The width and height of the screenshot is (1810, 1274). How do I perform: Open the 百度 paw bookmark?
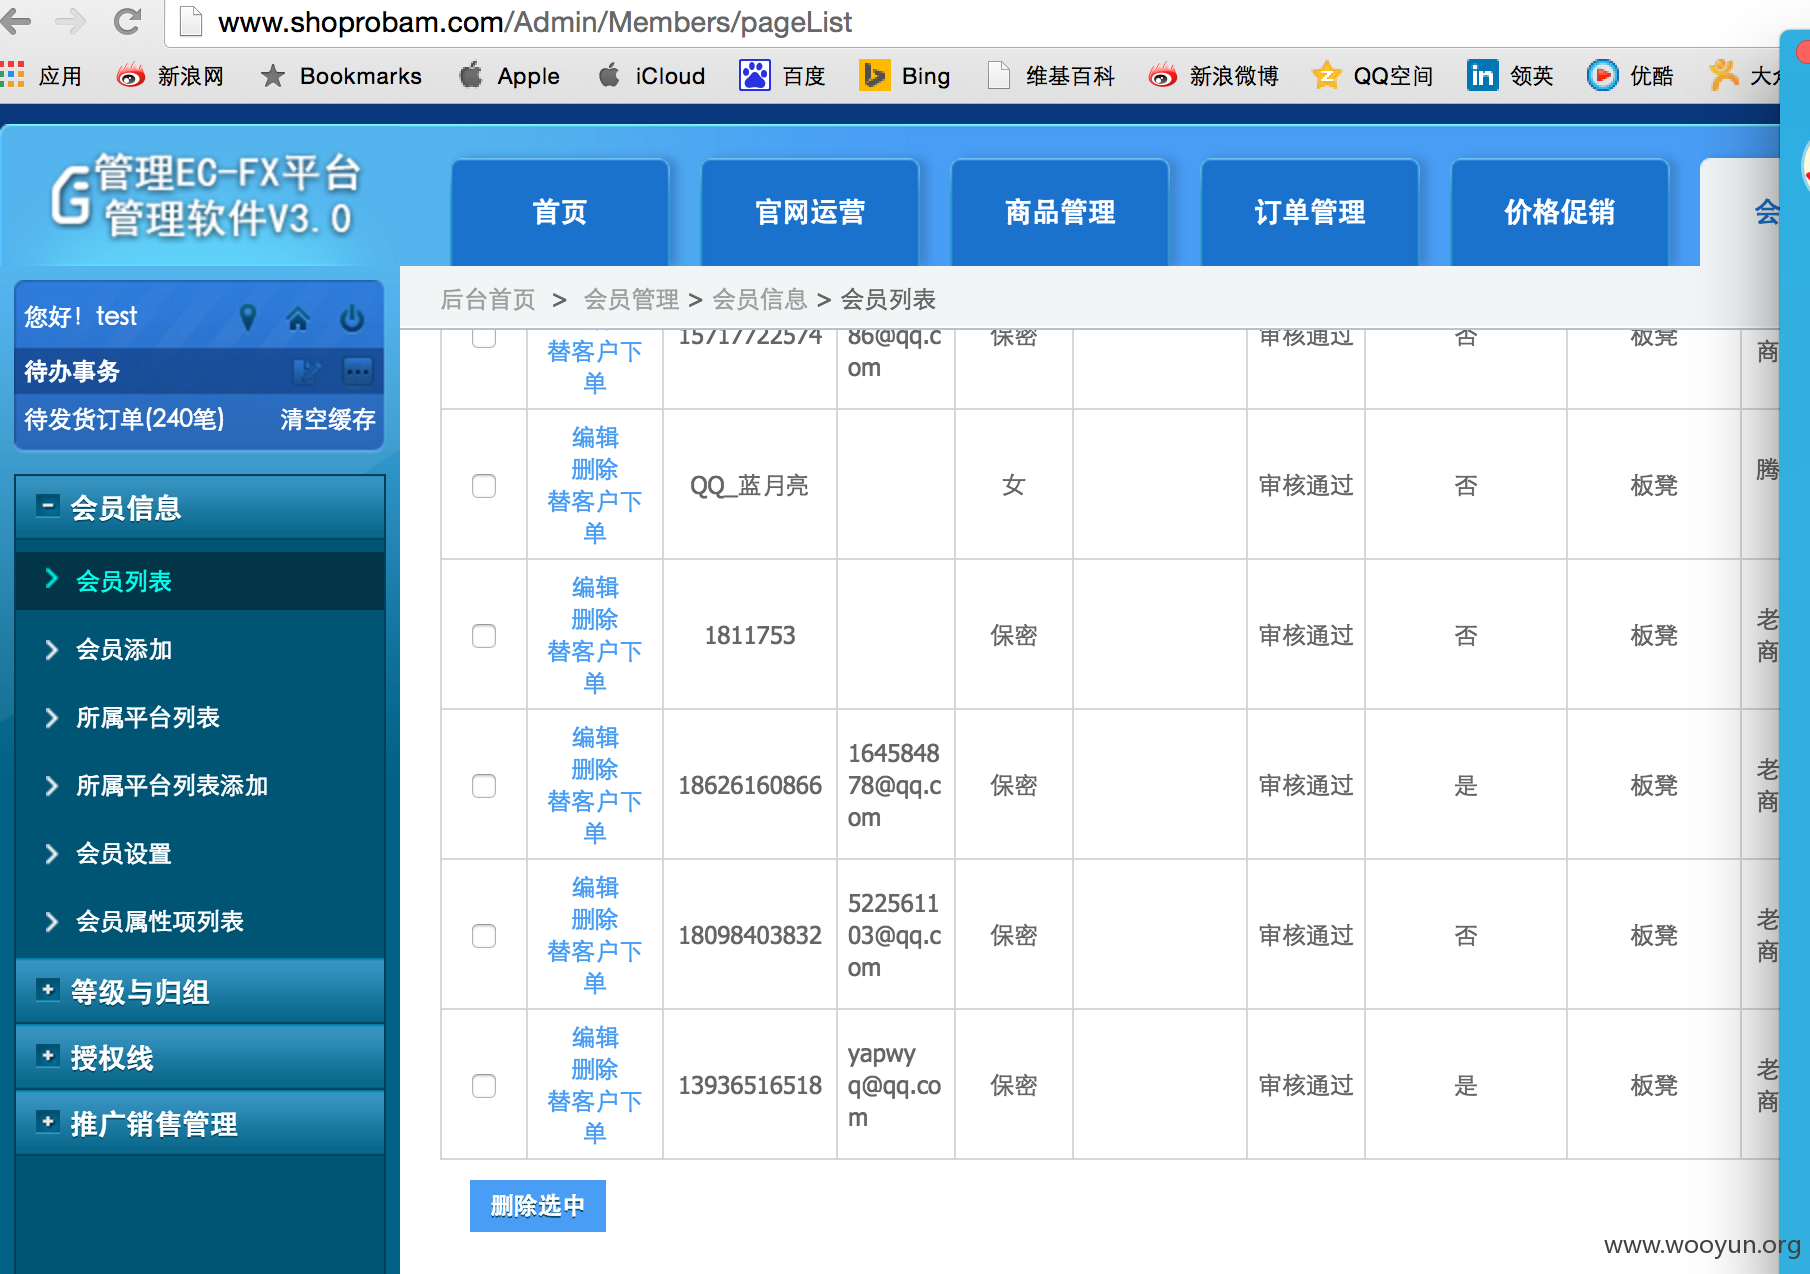pyautogui.click(x=782, y=76)
